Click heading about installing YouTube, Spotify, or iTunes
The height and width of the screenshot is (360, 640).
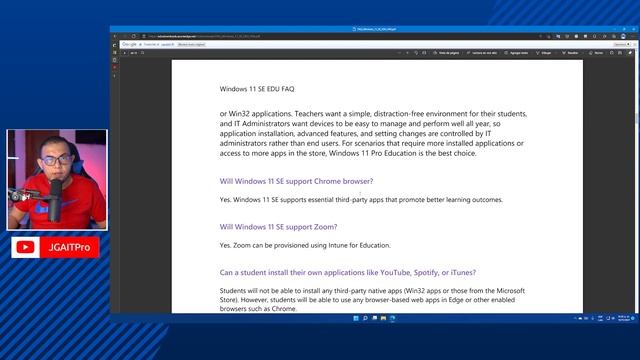click(x=348, y=273)
